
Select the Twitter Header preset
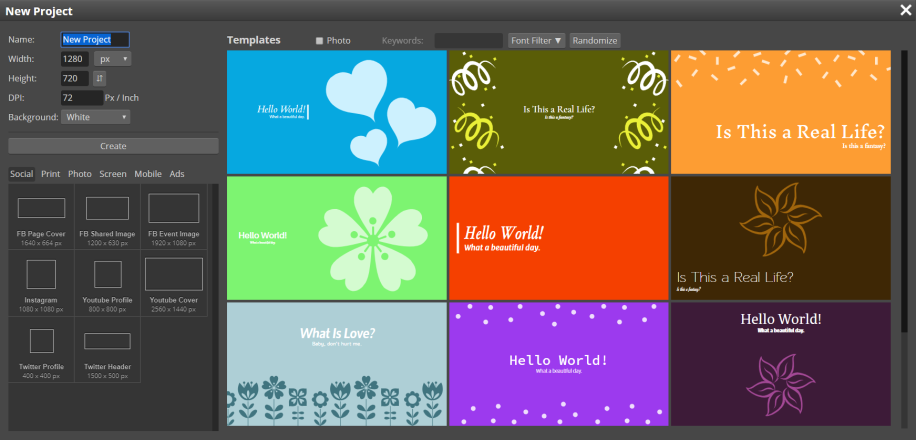[x=107, y=348]
